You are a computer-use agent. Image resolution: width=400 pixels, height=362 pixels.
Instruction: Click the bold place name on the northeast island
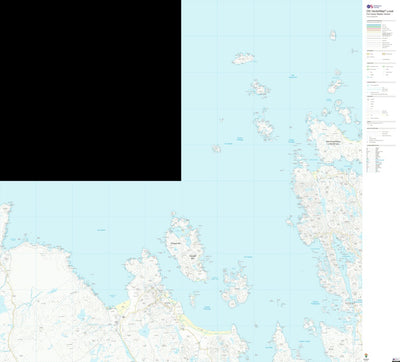[x=334, y=143]
